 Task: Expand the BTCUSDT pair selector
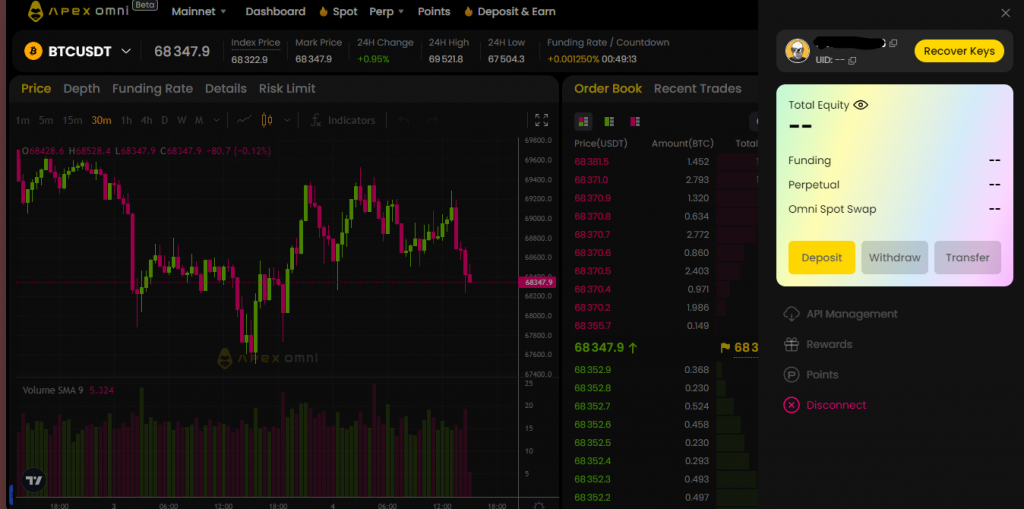coord(126,51)
